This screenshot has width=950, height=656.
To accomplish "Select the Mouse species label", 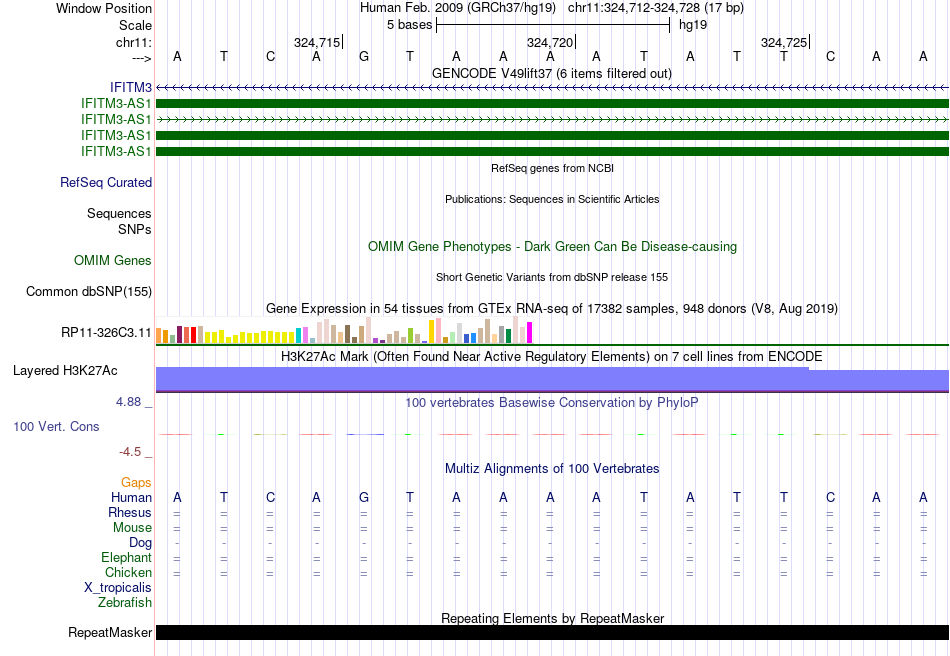I will tap(132, 528).
